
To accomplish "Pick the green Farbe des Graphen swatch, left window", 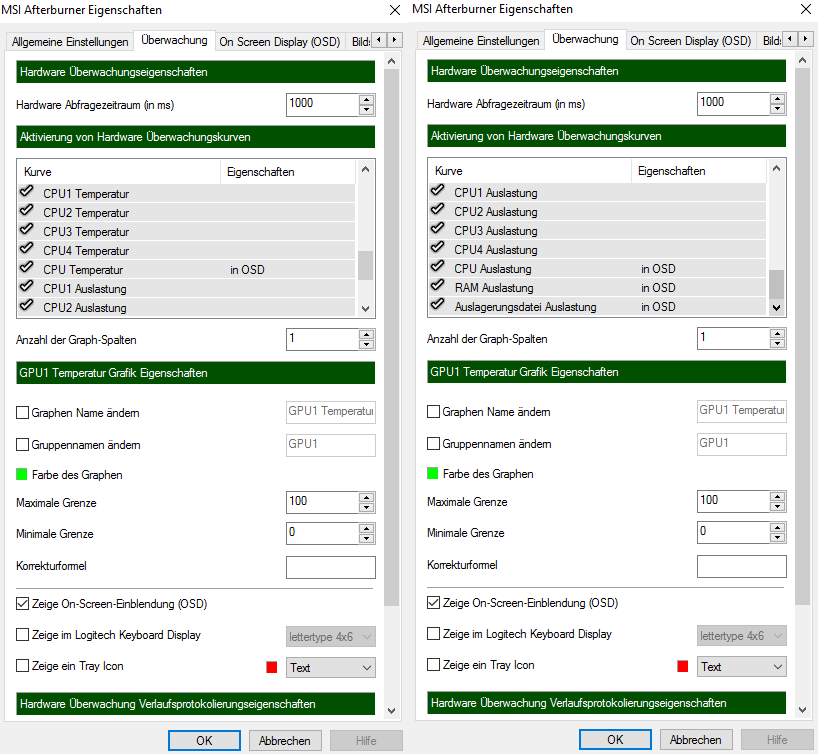I will (22, 474).
